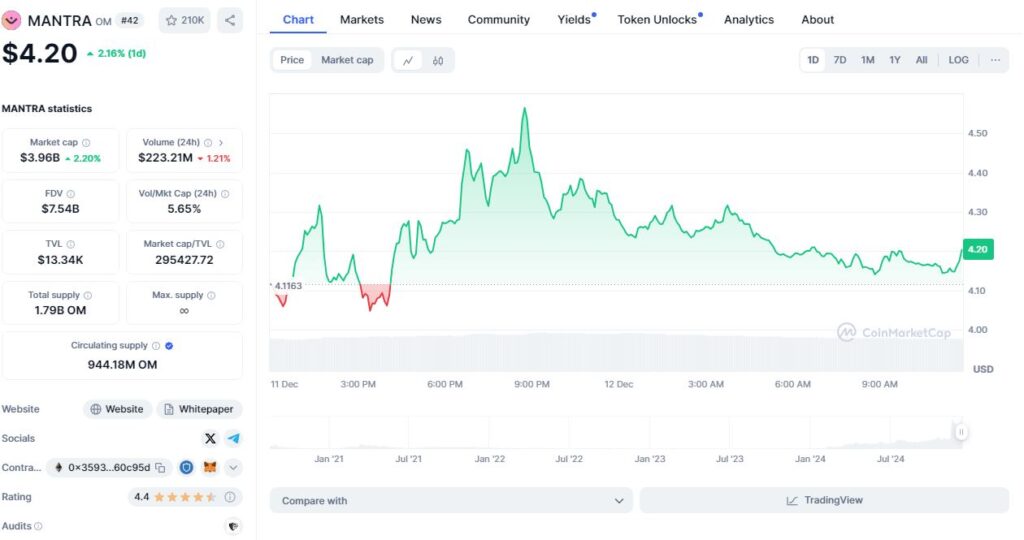Open MANTRA's X (Twitter) profile

[210, 439]
